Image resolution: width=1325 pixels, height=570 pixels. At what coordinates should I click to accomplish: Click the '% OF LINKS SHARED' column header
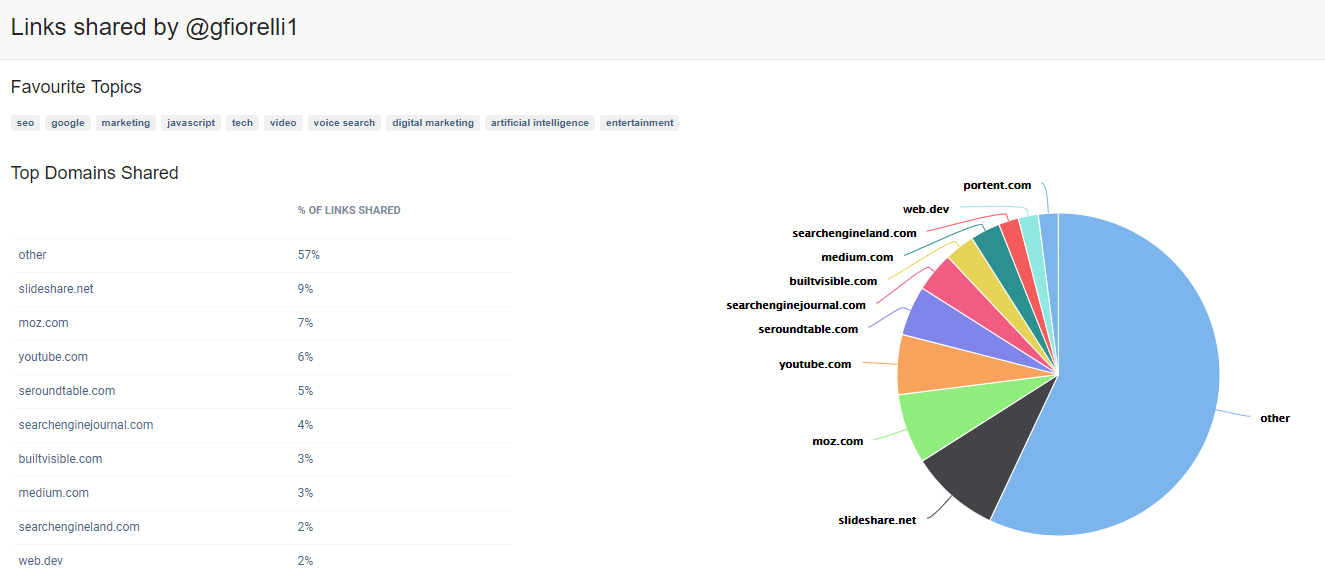[x=349, y=211]
